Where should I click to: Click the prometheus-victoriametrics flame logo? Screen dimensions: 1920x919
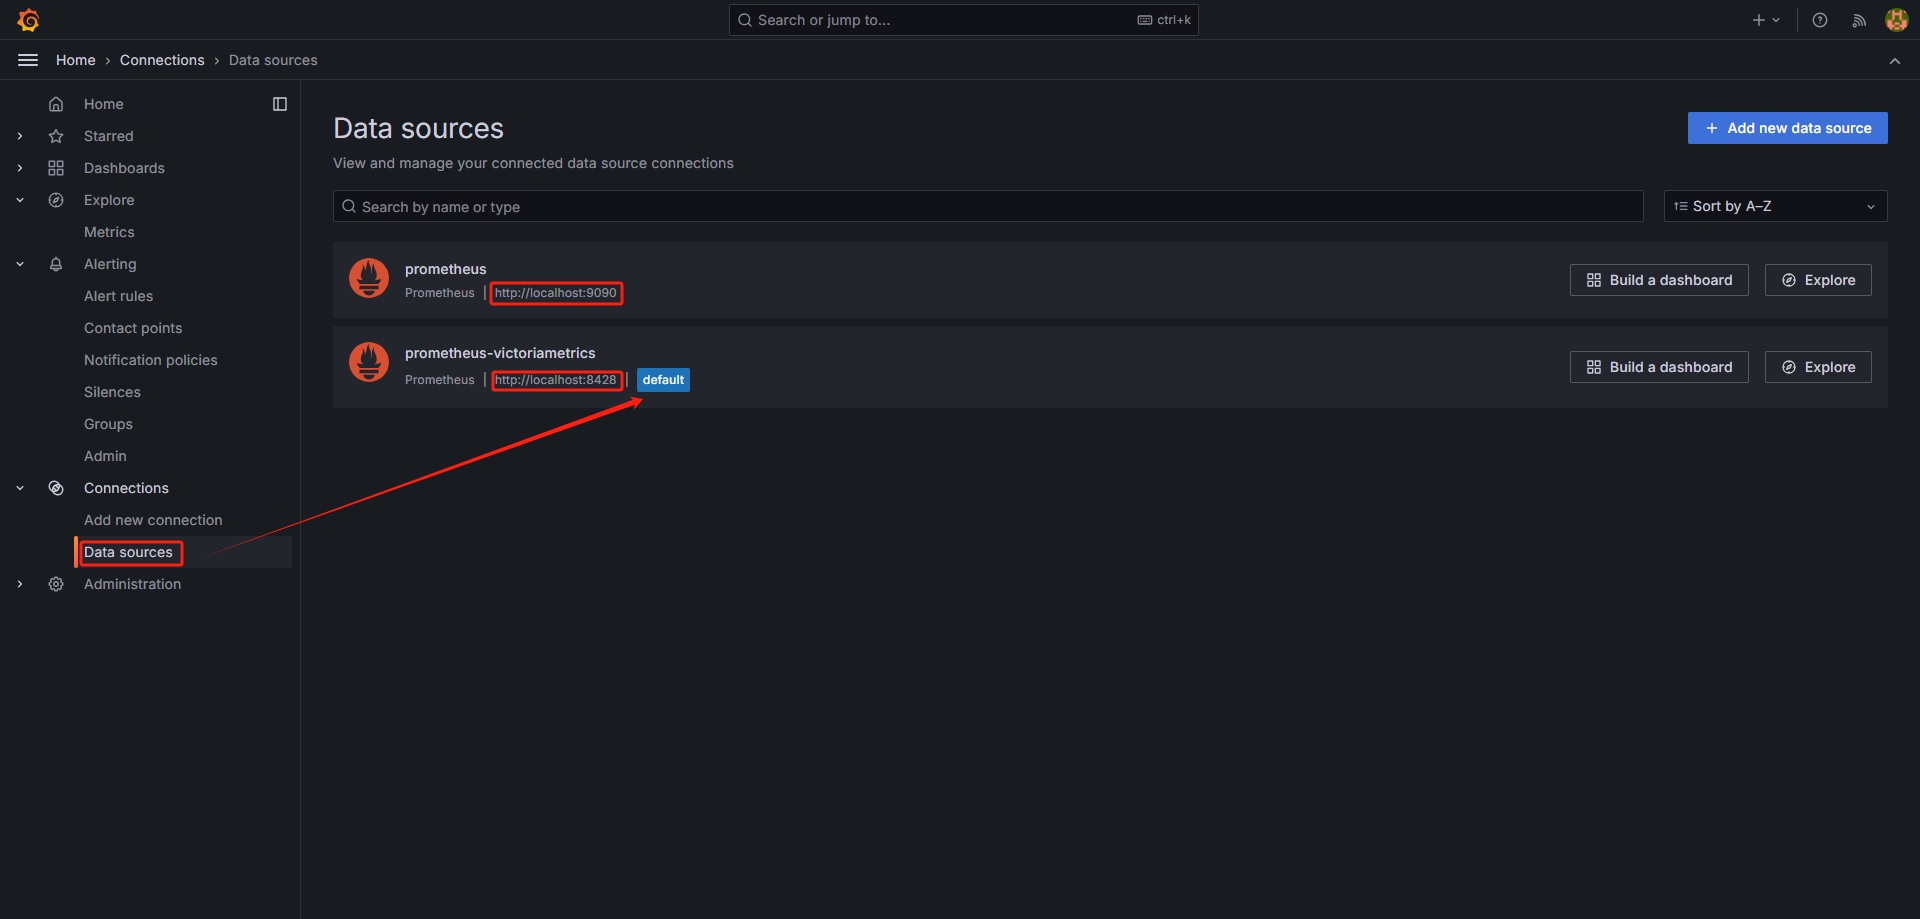tap(369, 362)
